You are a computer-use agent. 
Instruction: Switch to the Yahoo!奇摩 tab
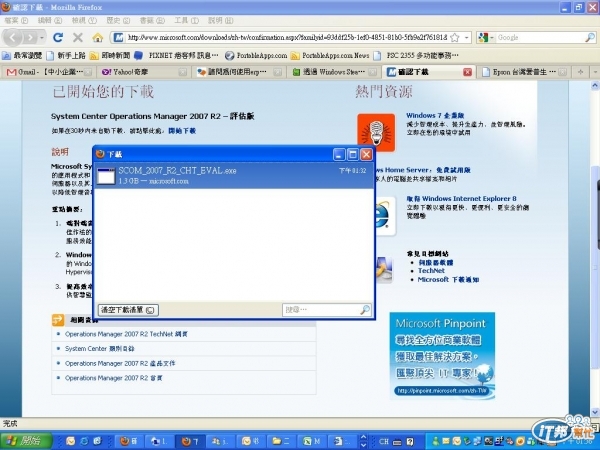[x=144, y=72]
